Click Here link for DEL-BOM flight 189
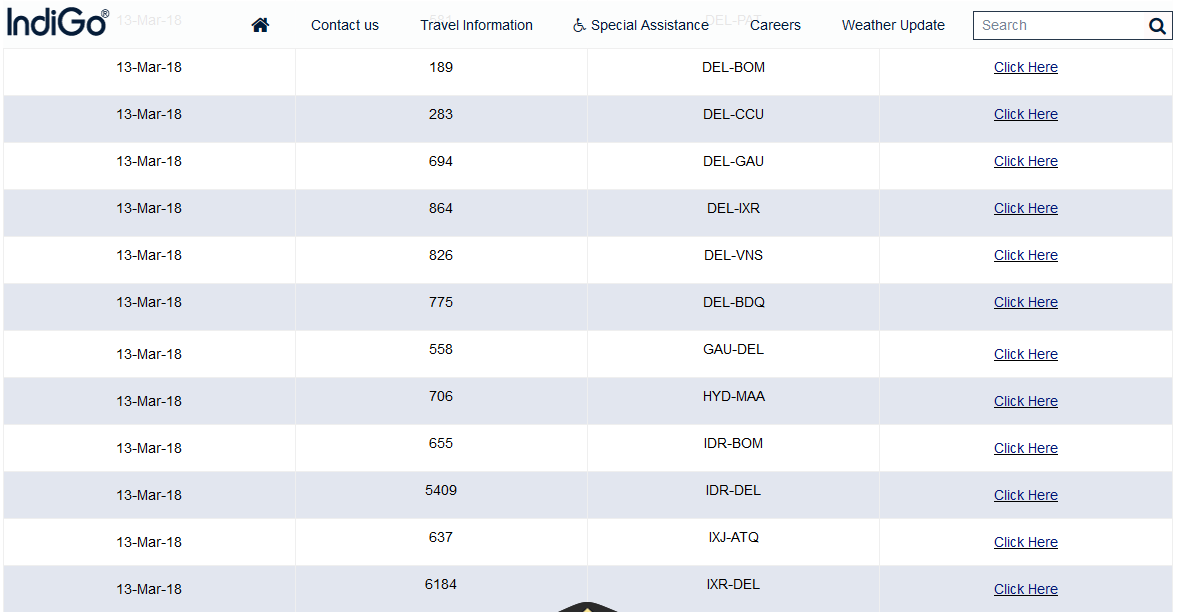Viewport: 1184px width, 612px height. click(x=1025, y=67)
